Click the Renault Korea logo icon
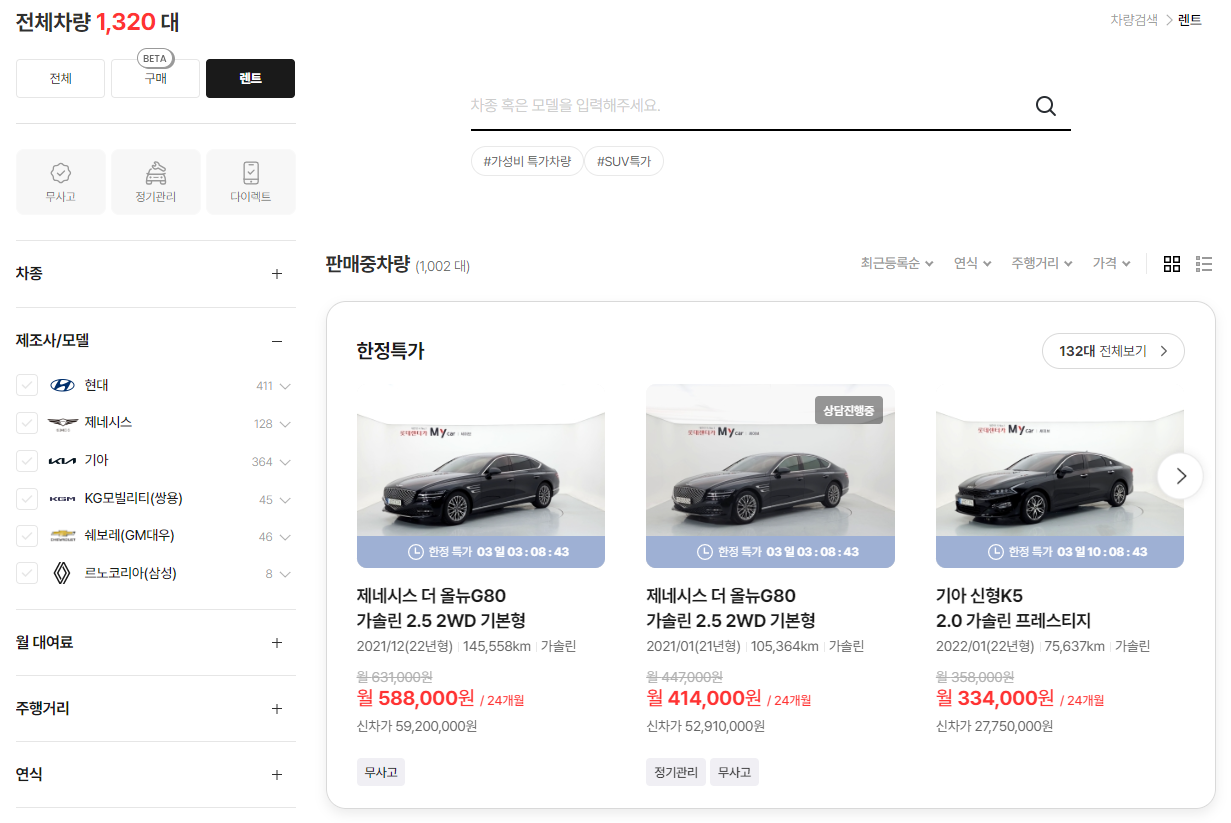 62,573
